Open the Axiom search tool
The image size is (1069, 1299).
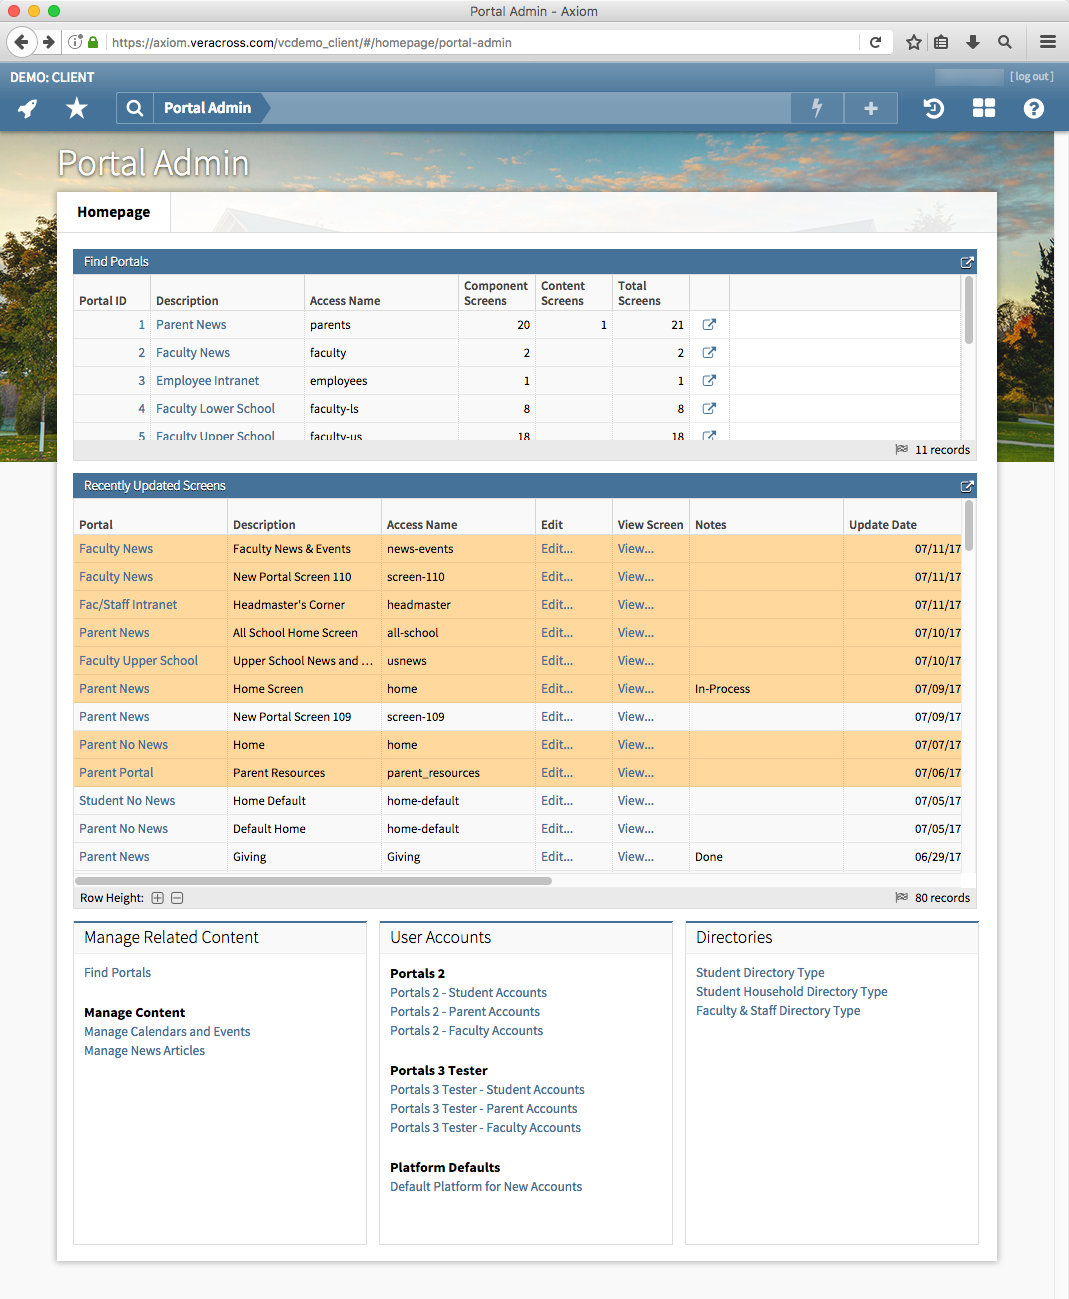coord(134,108)
